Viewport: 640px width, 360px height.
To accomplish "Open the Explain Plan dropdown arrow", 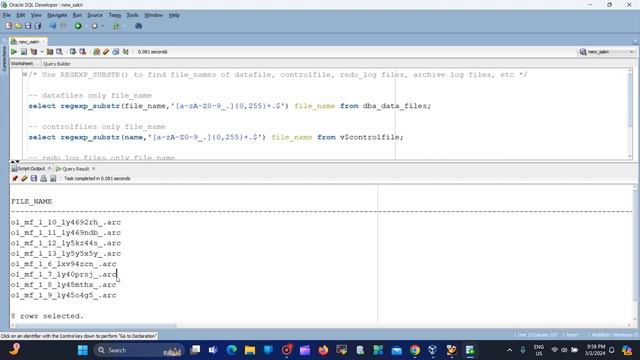I will [42, 52].
